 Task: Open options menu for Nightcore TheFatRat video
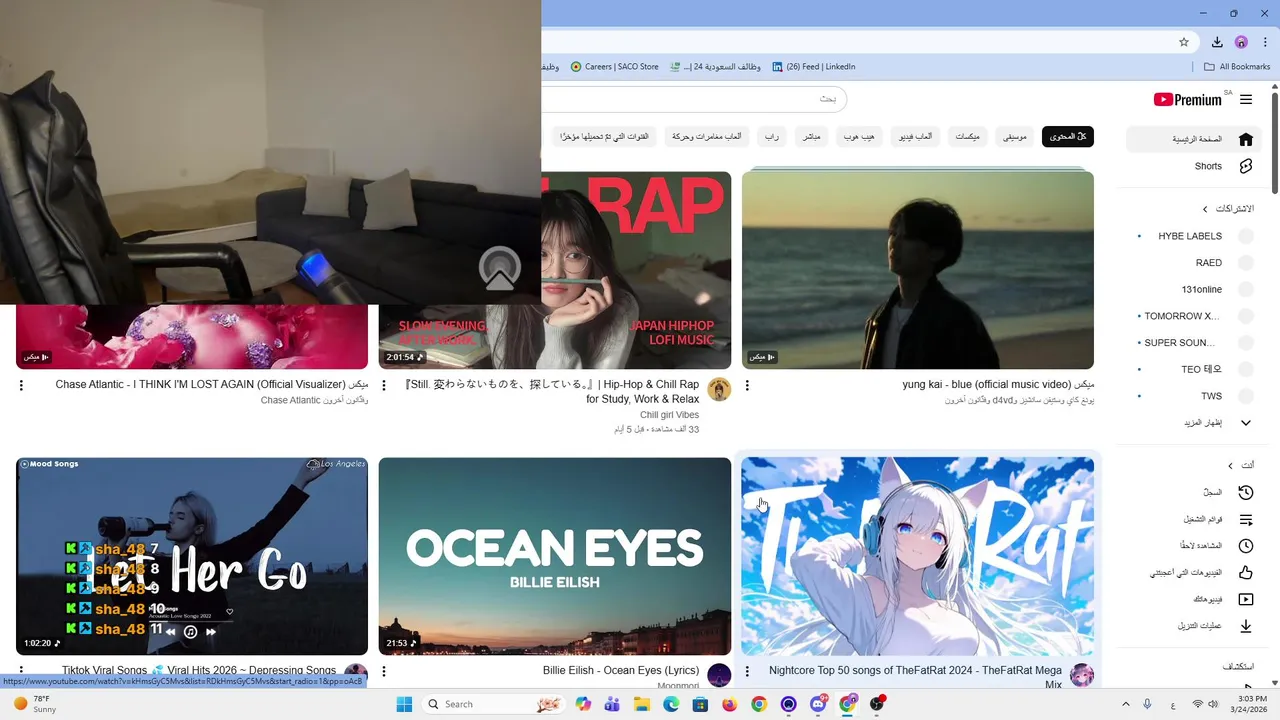point(747,671)
